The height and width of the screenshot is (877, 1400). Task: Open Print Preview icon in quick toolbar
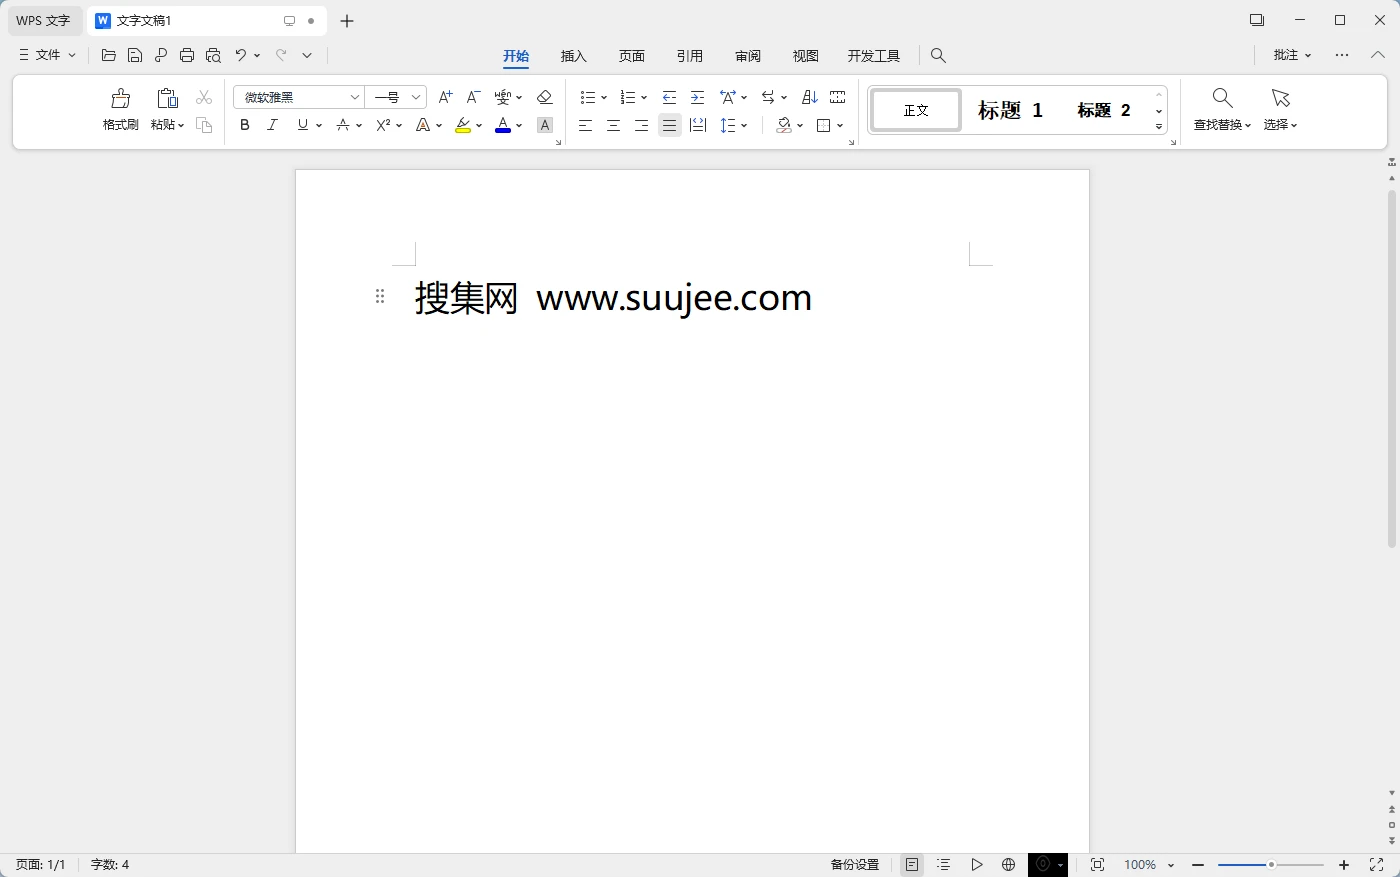pos(213,55)
